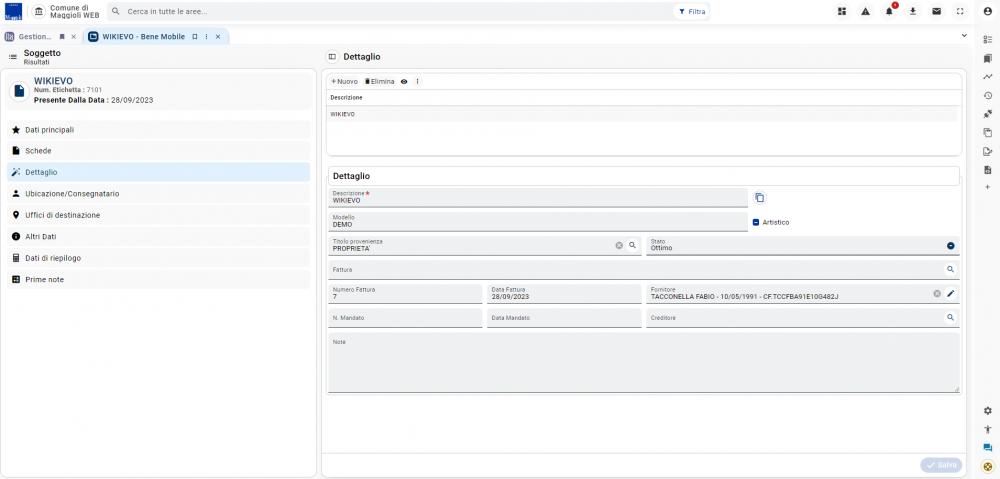The image size is (1000, 479).
Task: Open the bookmarks icon in right sidebar
Action: click(988, 58)
